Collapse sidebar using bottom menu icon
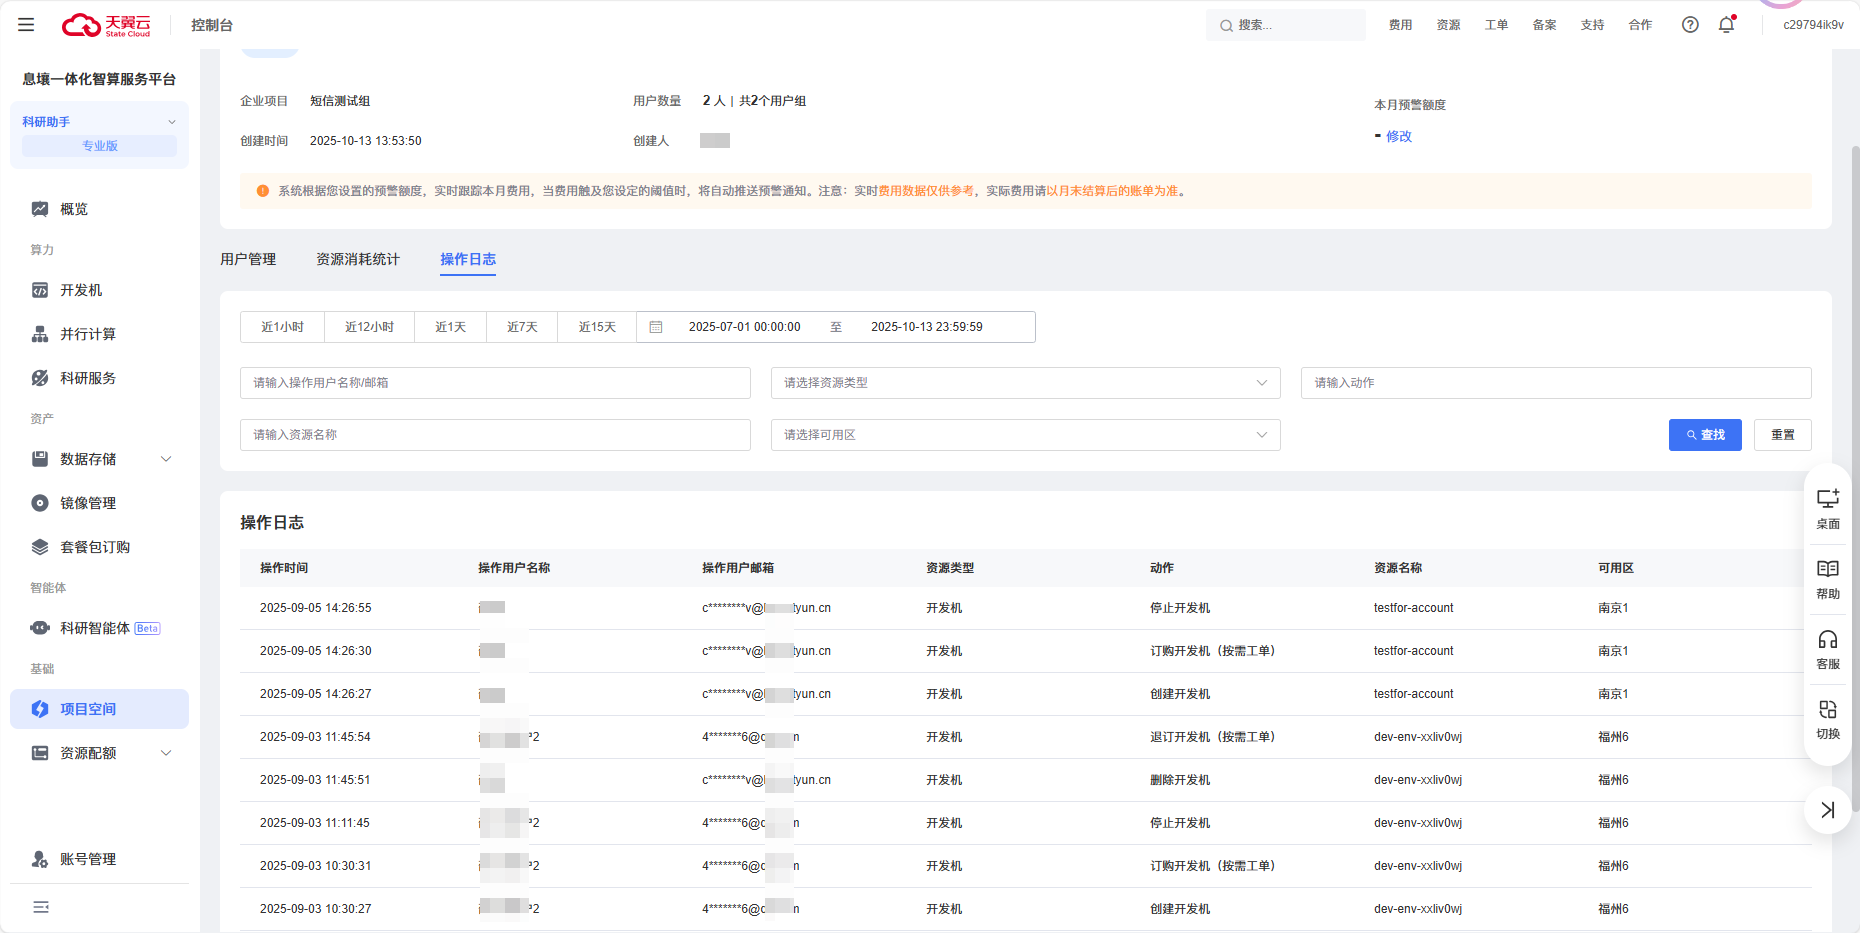 (x=41, y=907)
